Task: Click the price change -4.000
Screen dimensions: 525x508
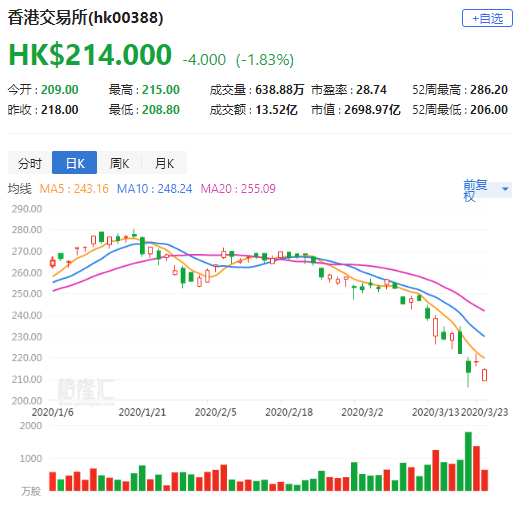Action: (x=204, y=60)
